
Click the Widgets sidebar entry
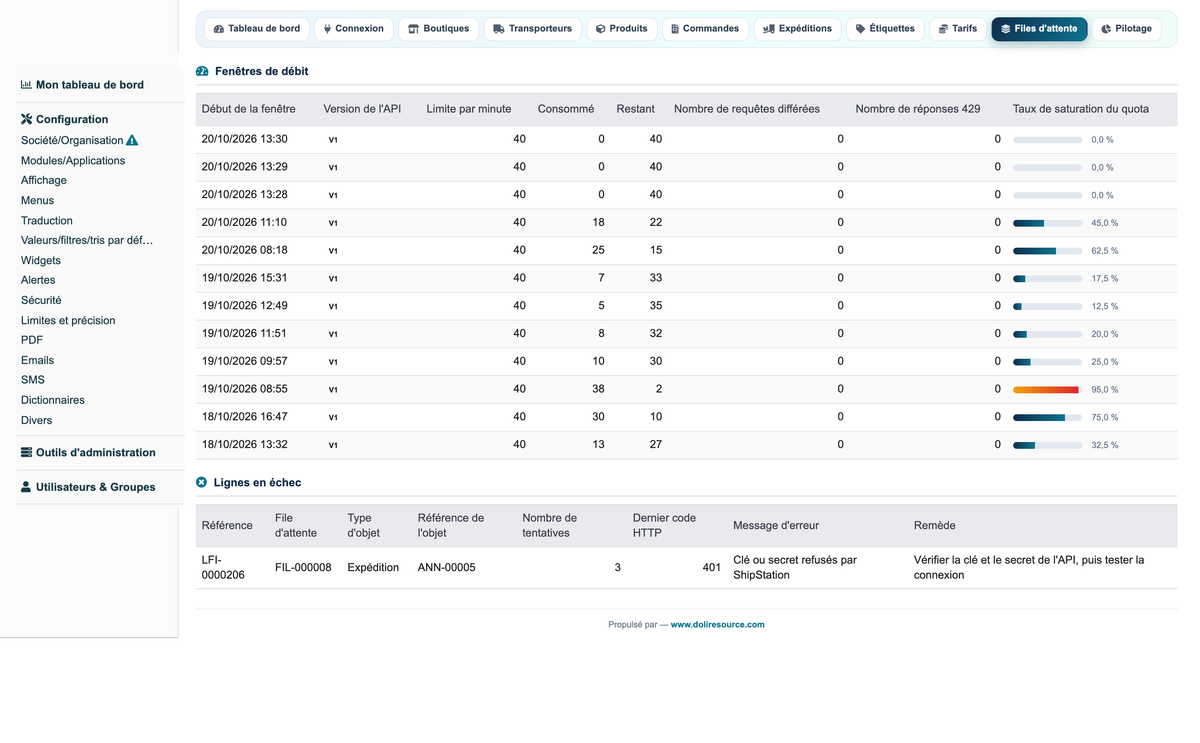pos(41,260)
